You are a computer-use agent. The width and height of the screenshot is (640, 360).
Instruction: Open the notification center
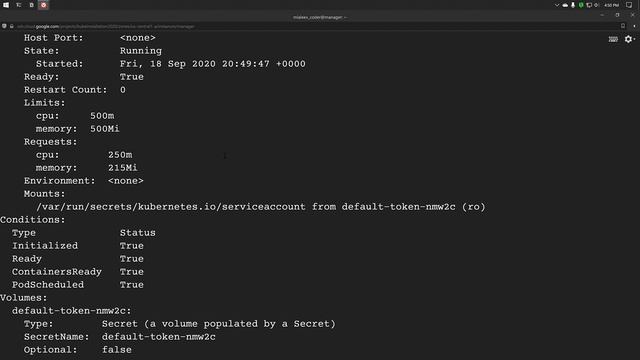(x=629, y=5)
